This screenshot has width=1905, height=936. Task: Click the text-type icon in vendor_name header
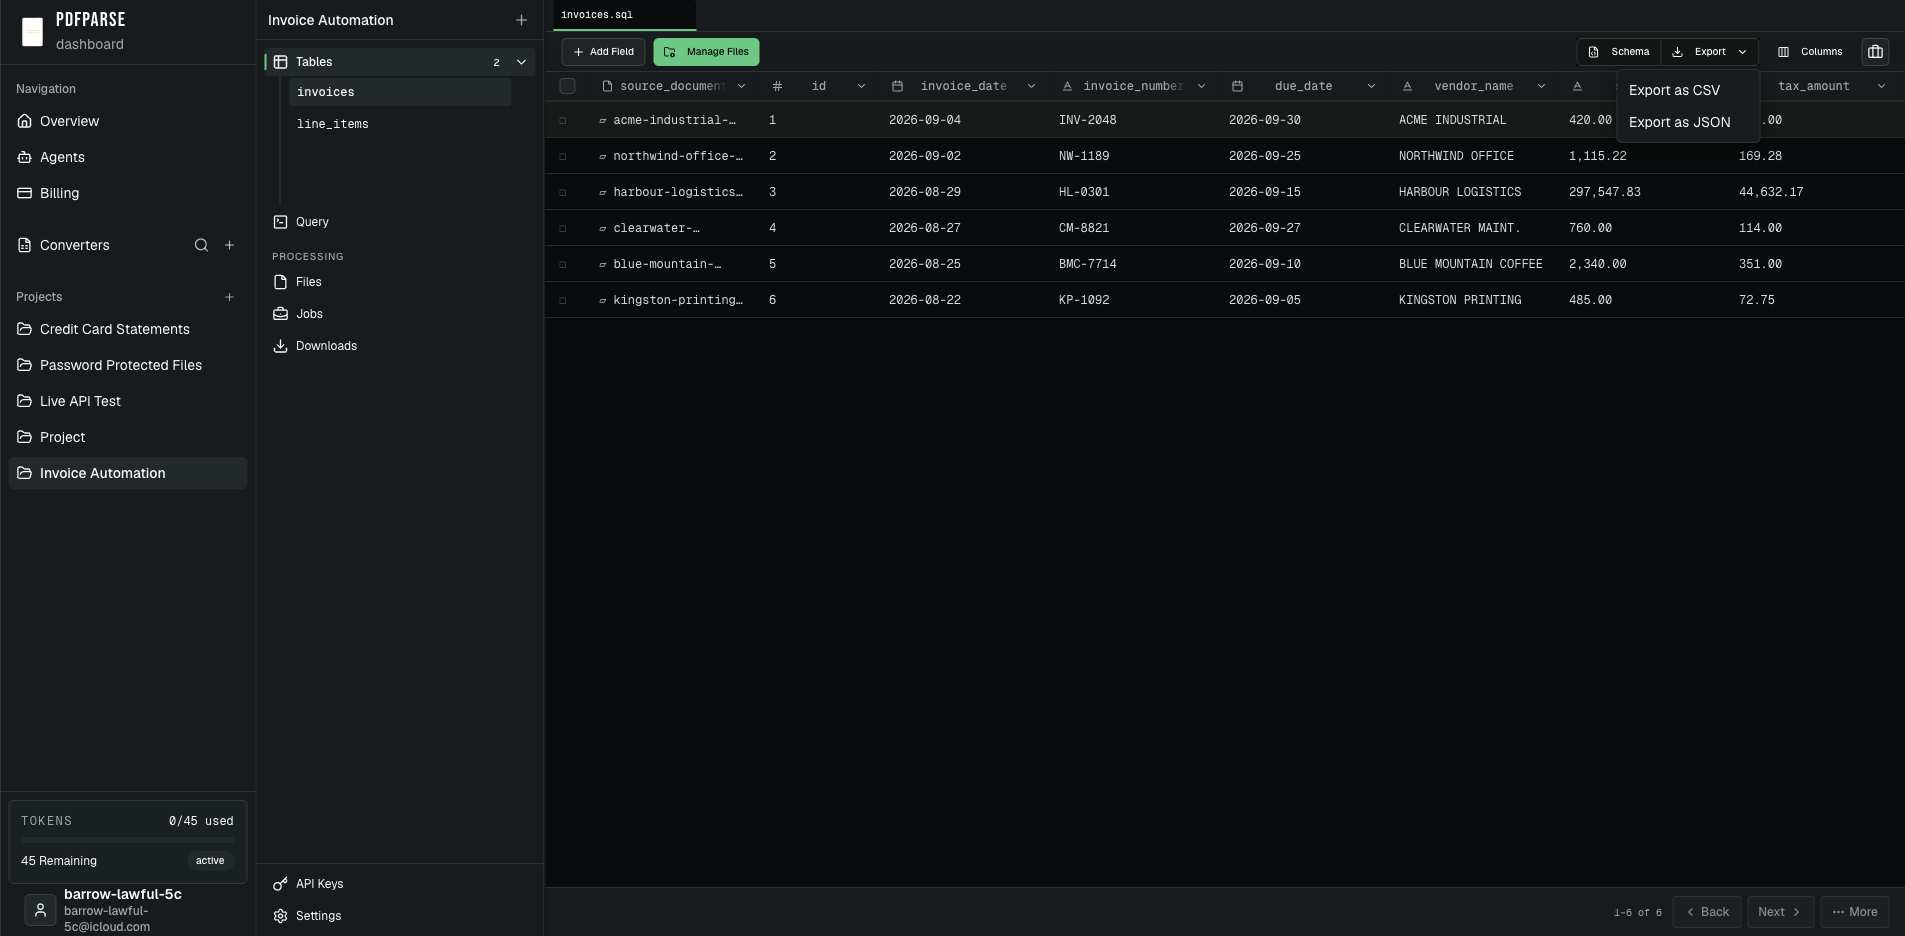(x=1407, y=86)
